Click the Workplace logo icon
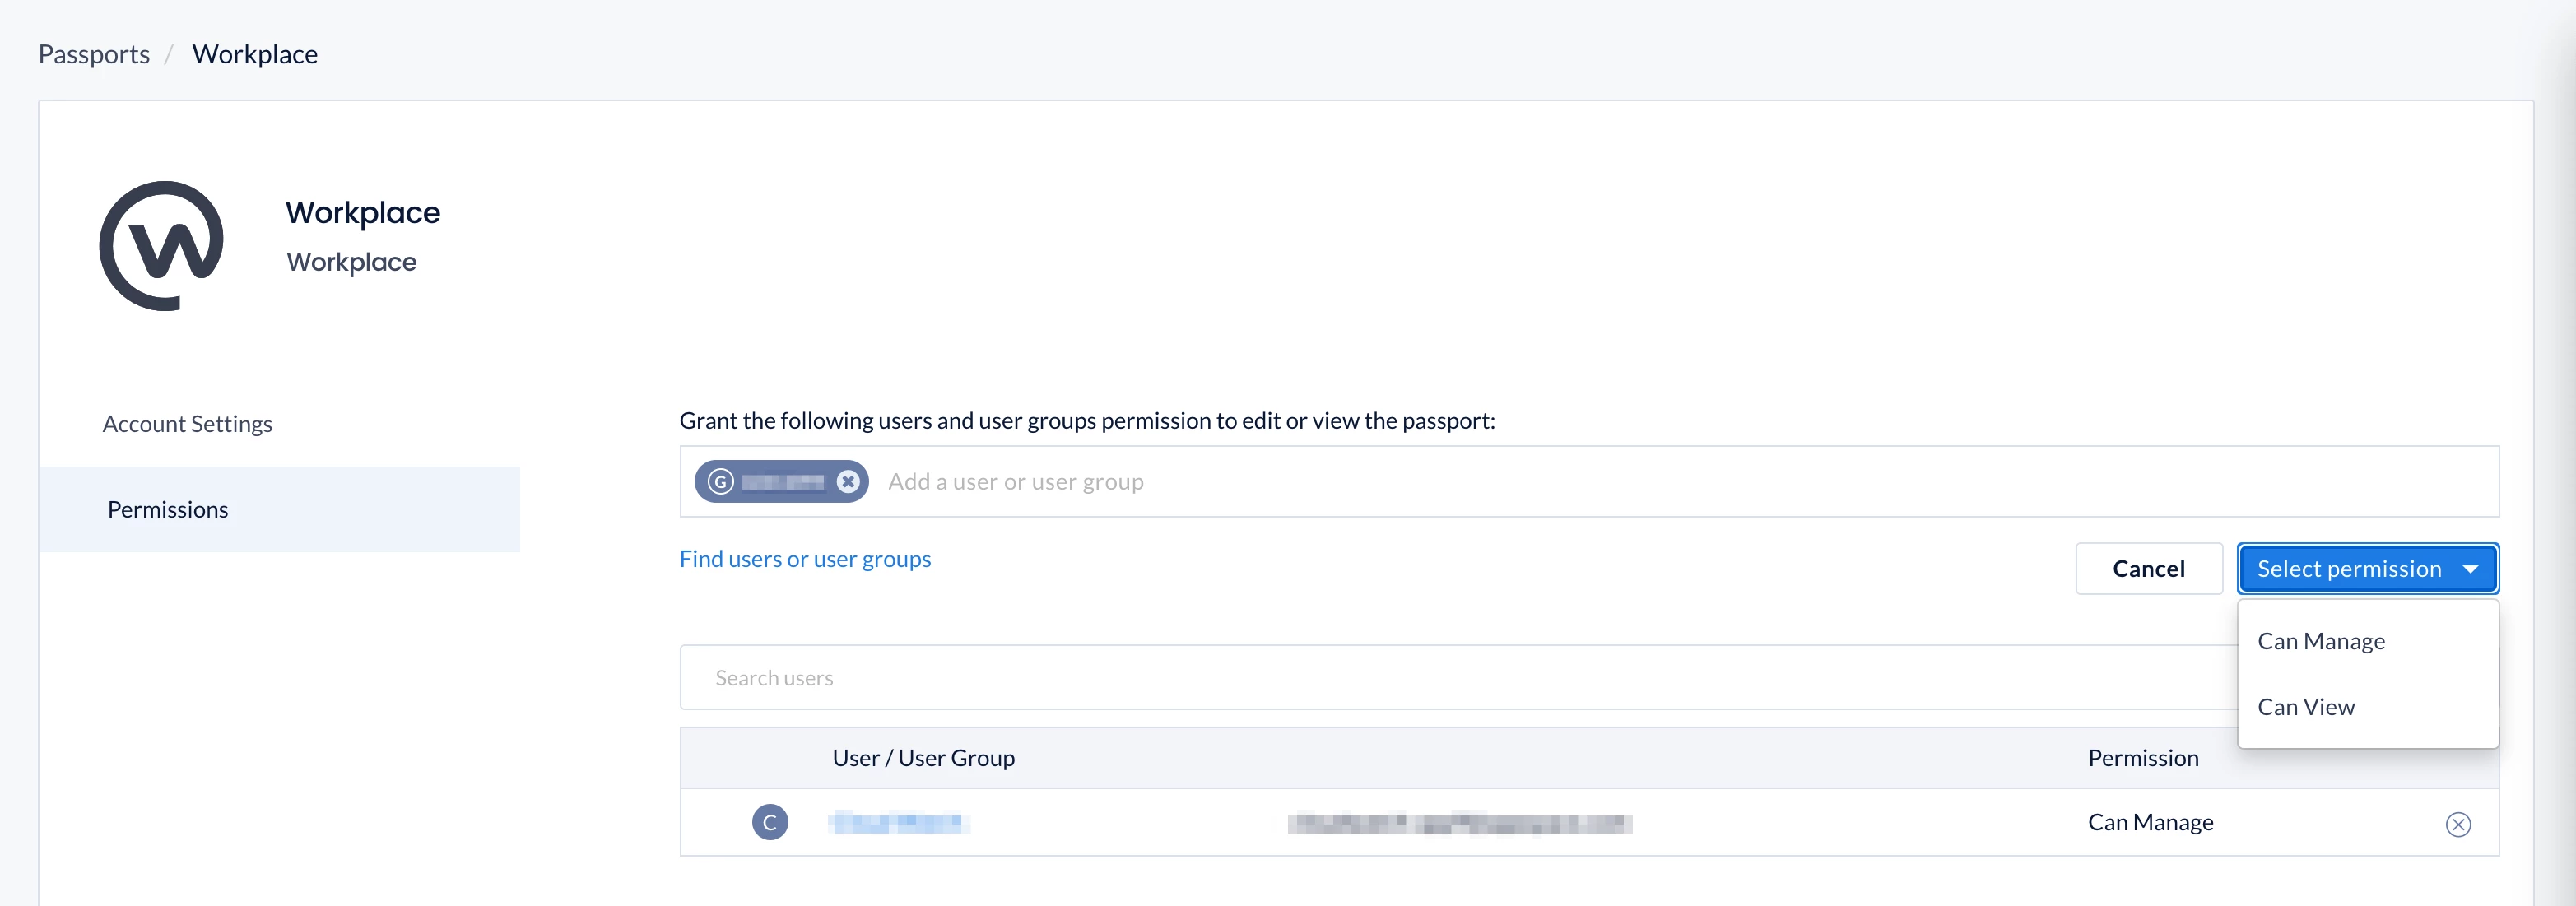The height and width of the screenshot is (906, 2576). [161, 245]
